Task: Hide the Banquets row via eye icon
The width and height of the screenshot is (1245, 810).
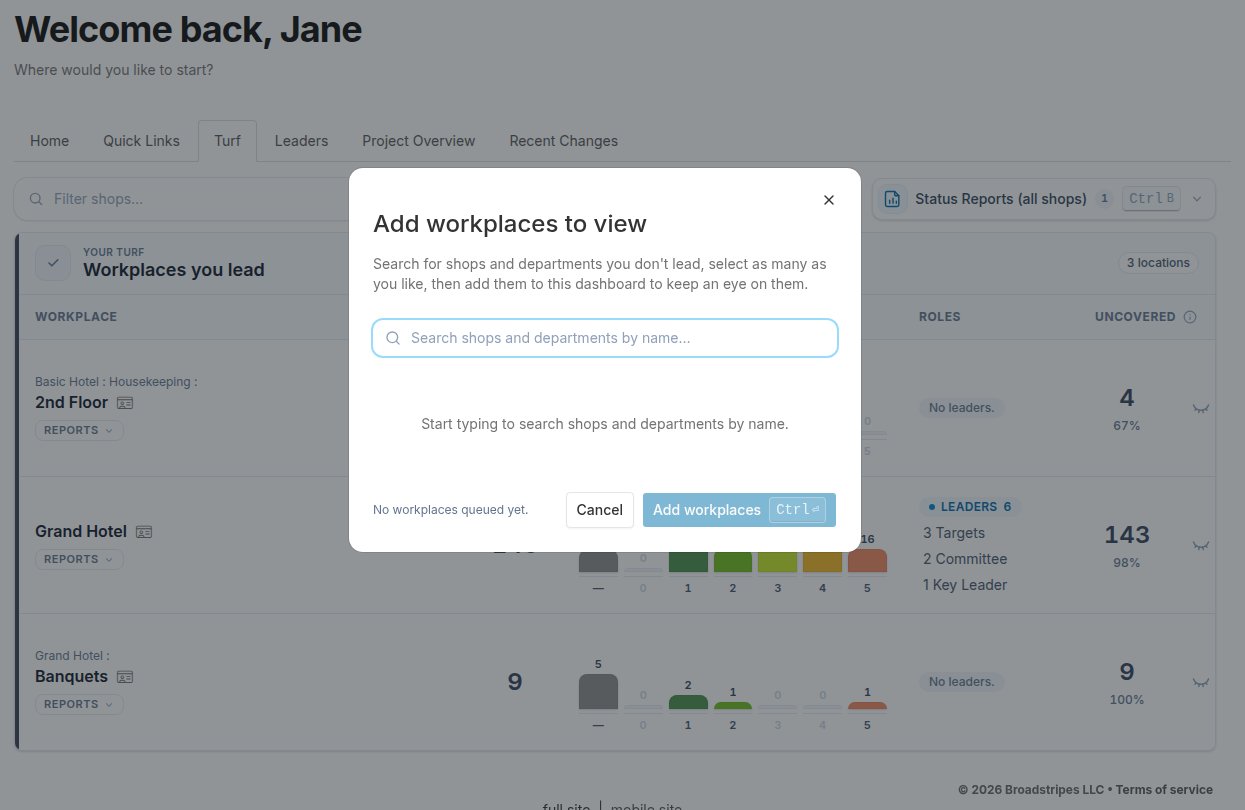Action: [x=1201, y=682]
